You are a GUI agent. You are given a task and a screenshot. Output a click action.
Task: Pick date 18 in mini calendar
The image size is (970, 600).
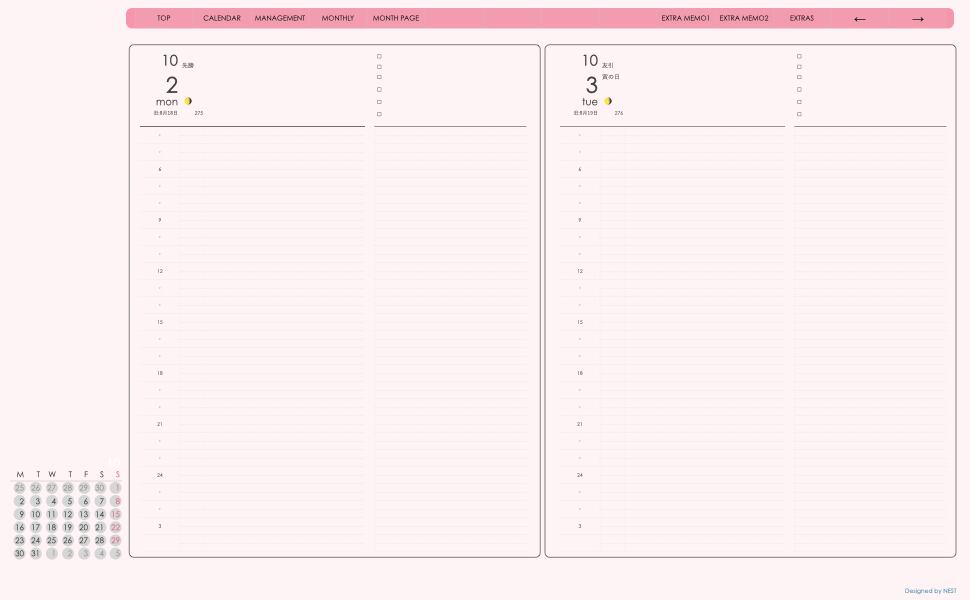point(52,527)
